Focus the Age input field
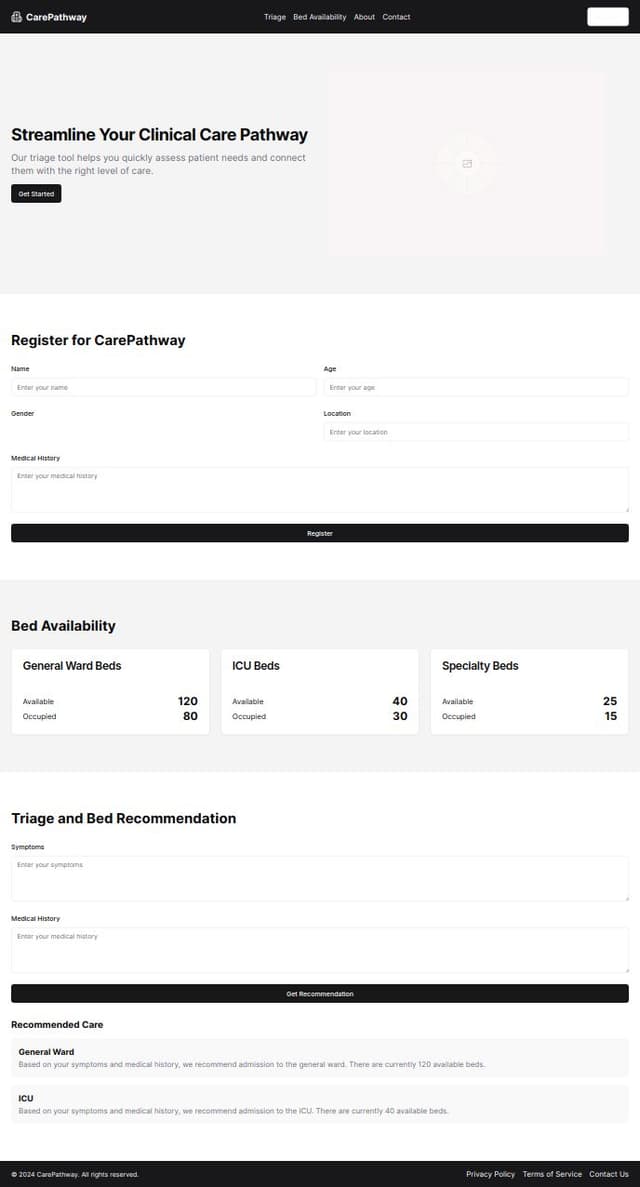This screenshot has height=1187, width=640. (x=476, y=387)
